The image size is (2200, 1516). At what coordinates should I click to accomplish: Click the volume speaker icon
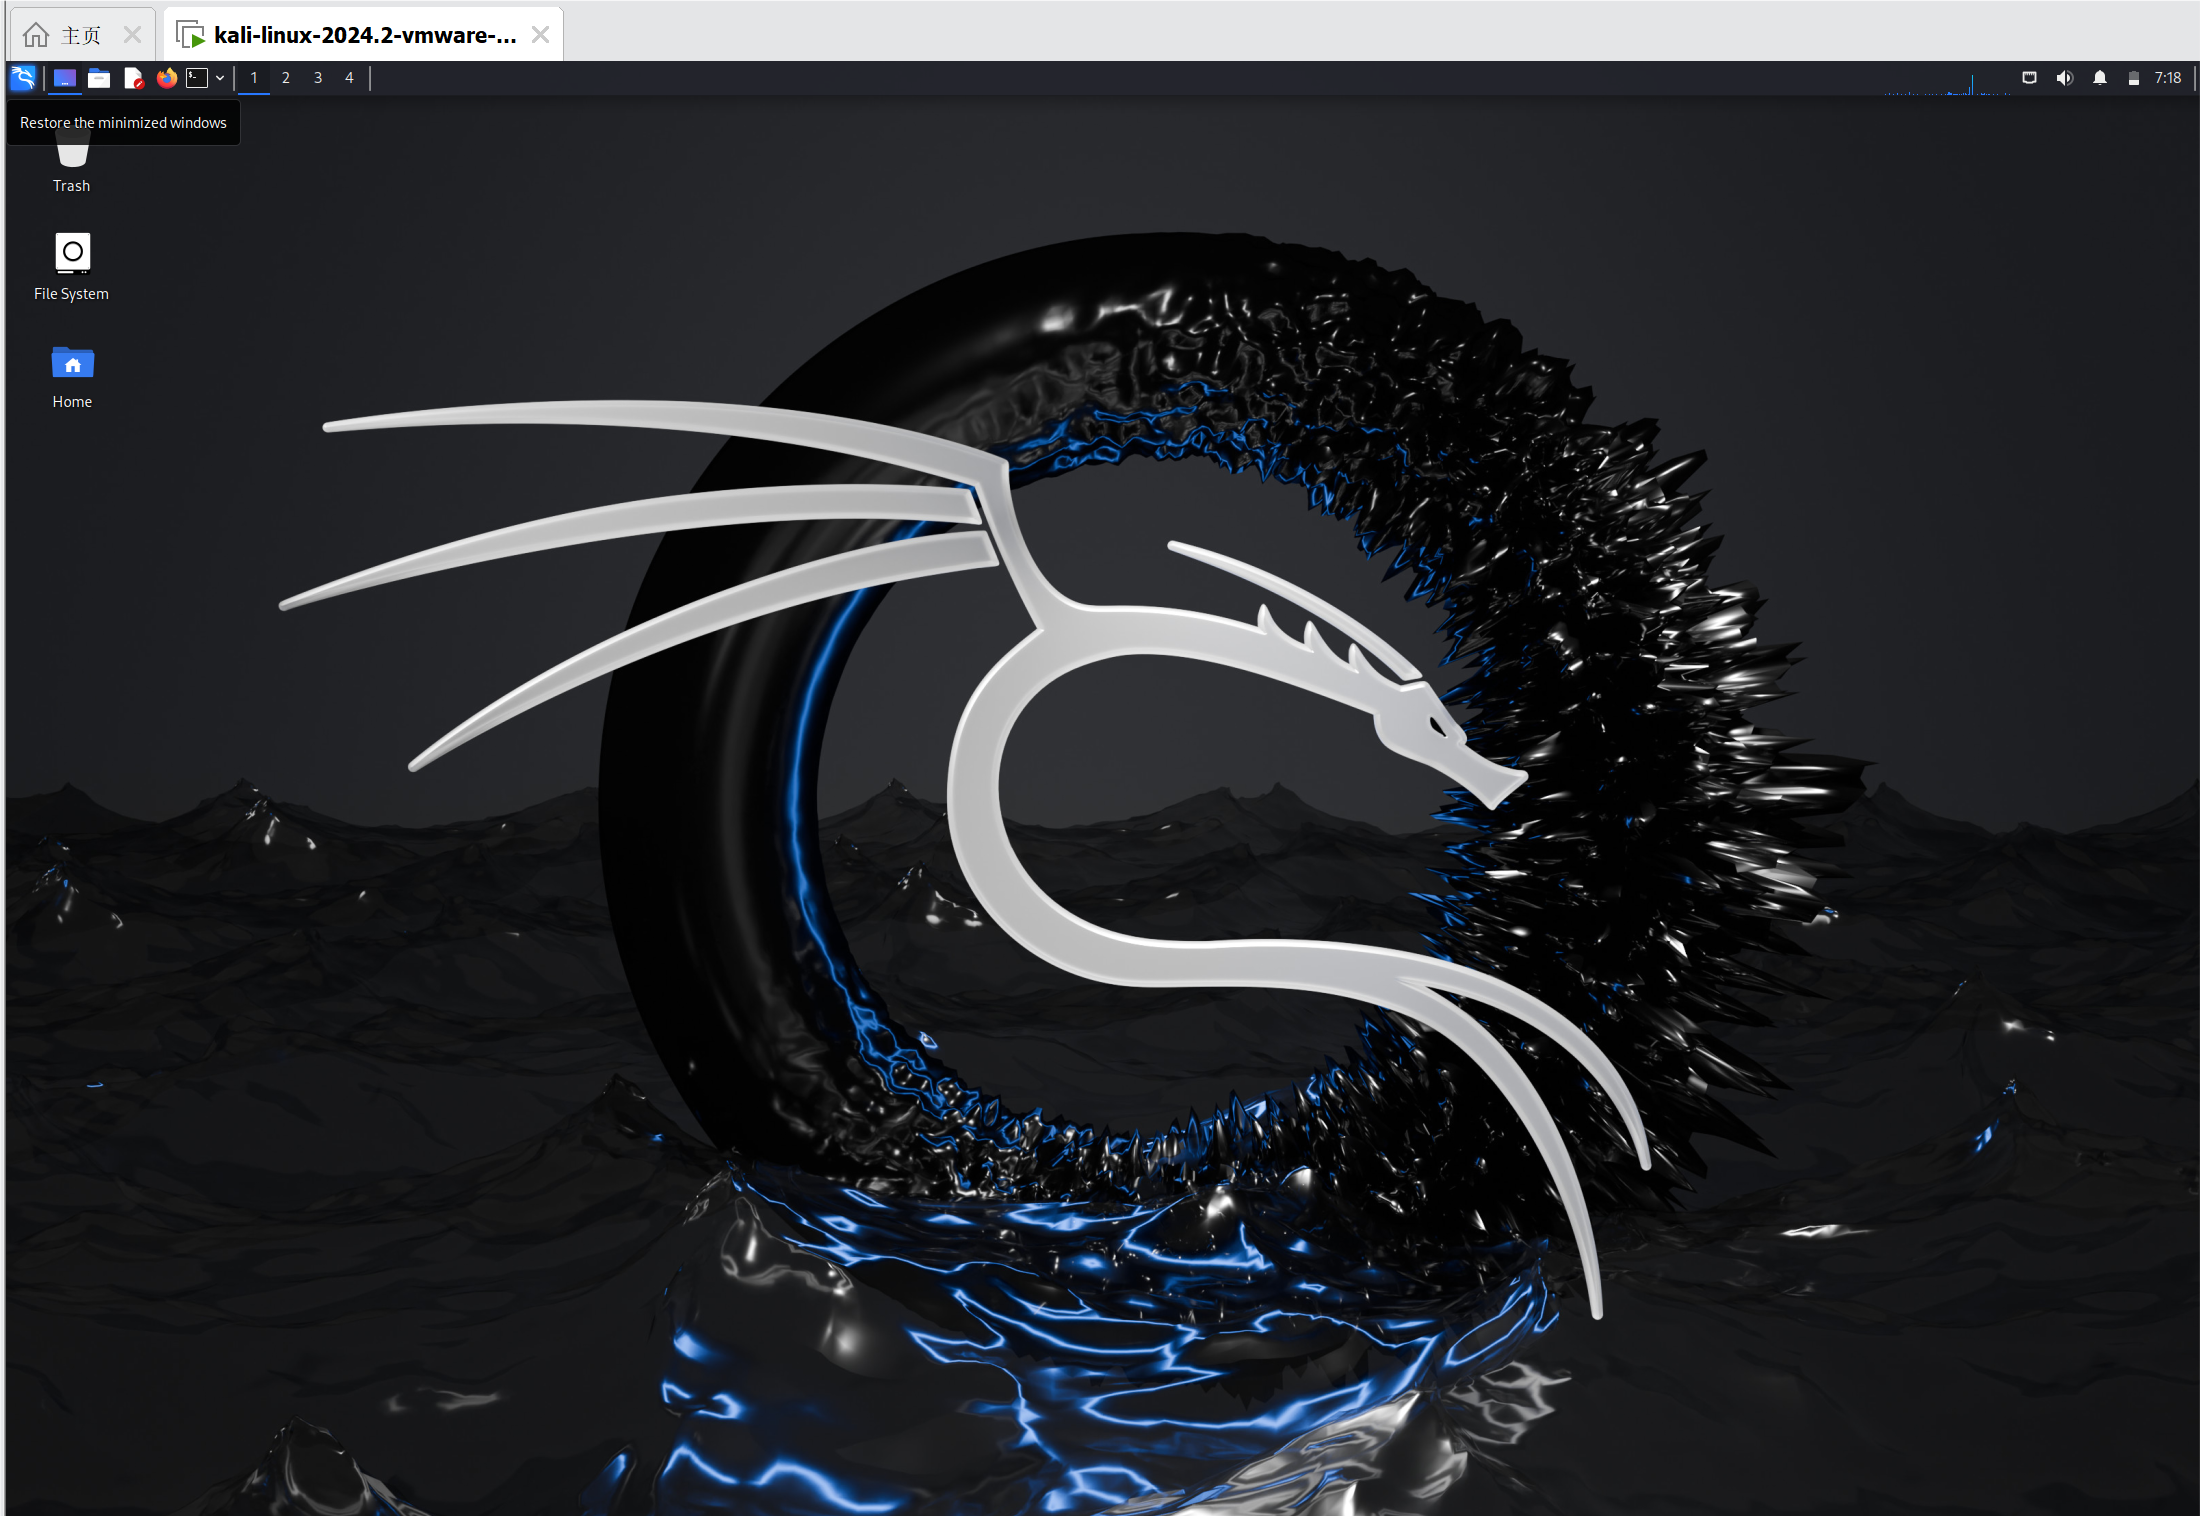[x=2064, y=78]
